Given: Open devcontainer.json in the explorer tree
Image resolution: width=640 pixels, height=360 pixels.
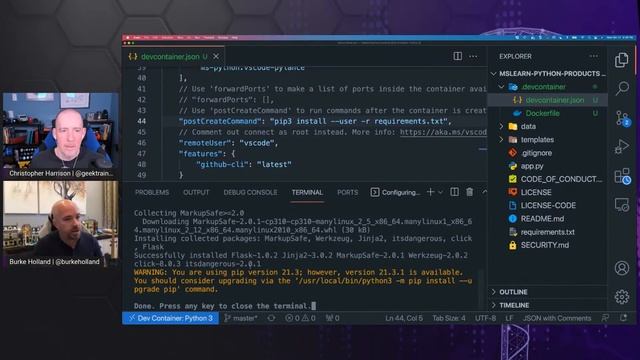Looking at the screenshot, I should (x=548, y=100).
